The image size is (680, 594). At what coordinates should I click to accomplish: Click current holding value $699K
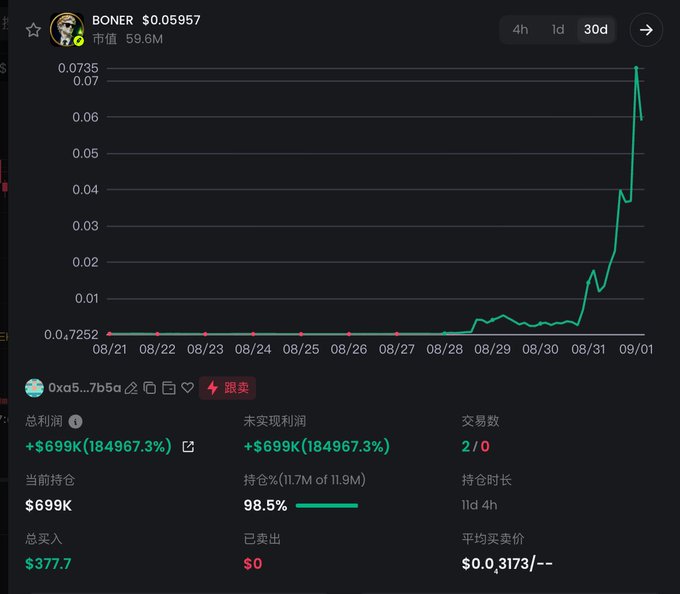(48, 506)
